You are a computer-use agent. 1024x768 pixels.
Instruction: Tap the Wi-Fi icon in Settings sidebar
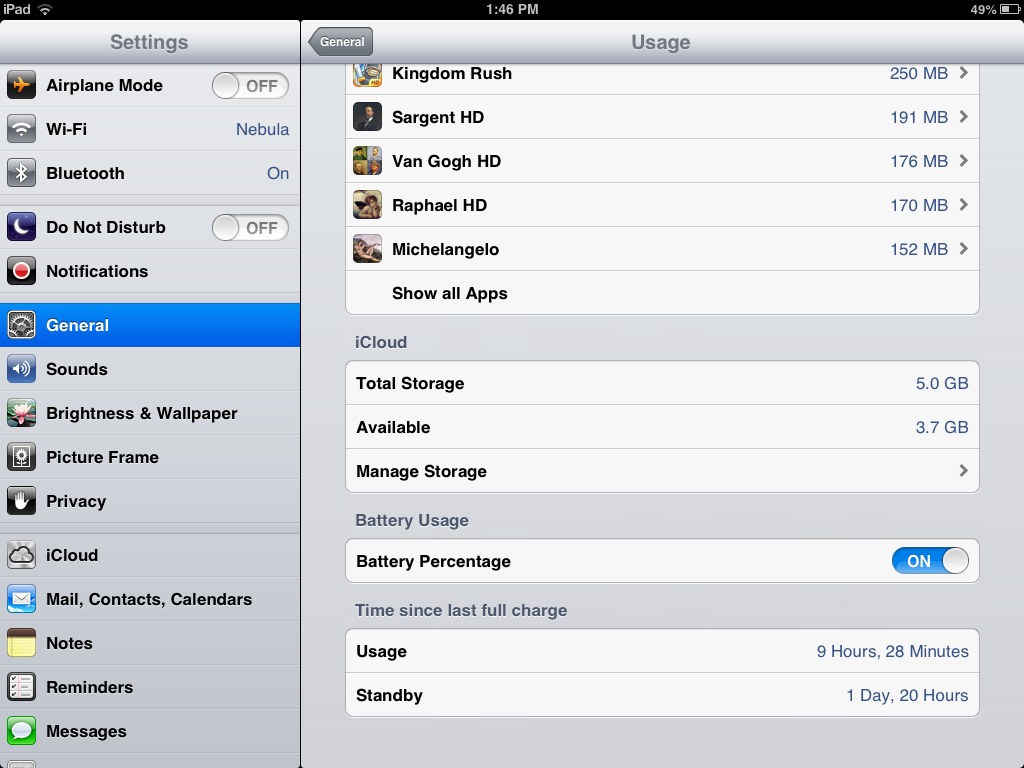[x=21, y=129]
